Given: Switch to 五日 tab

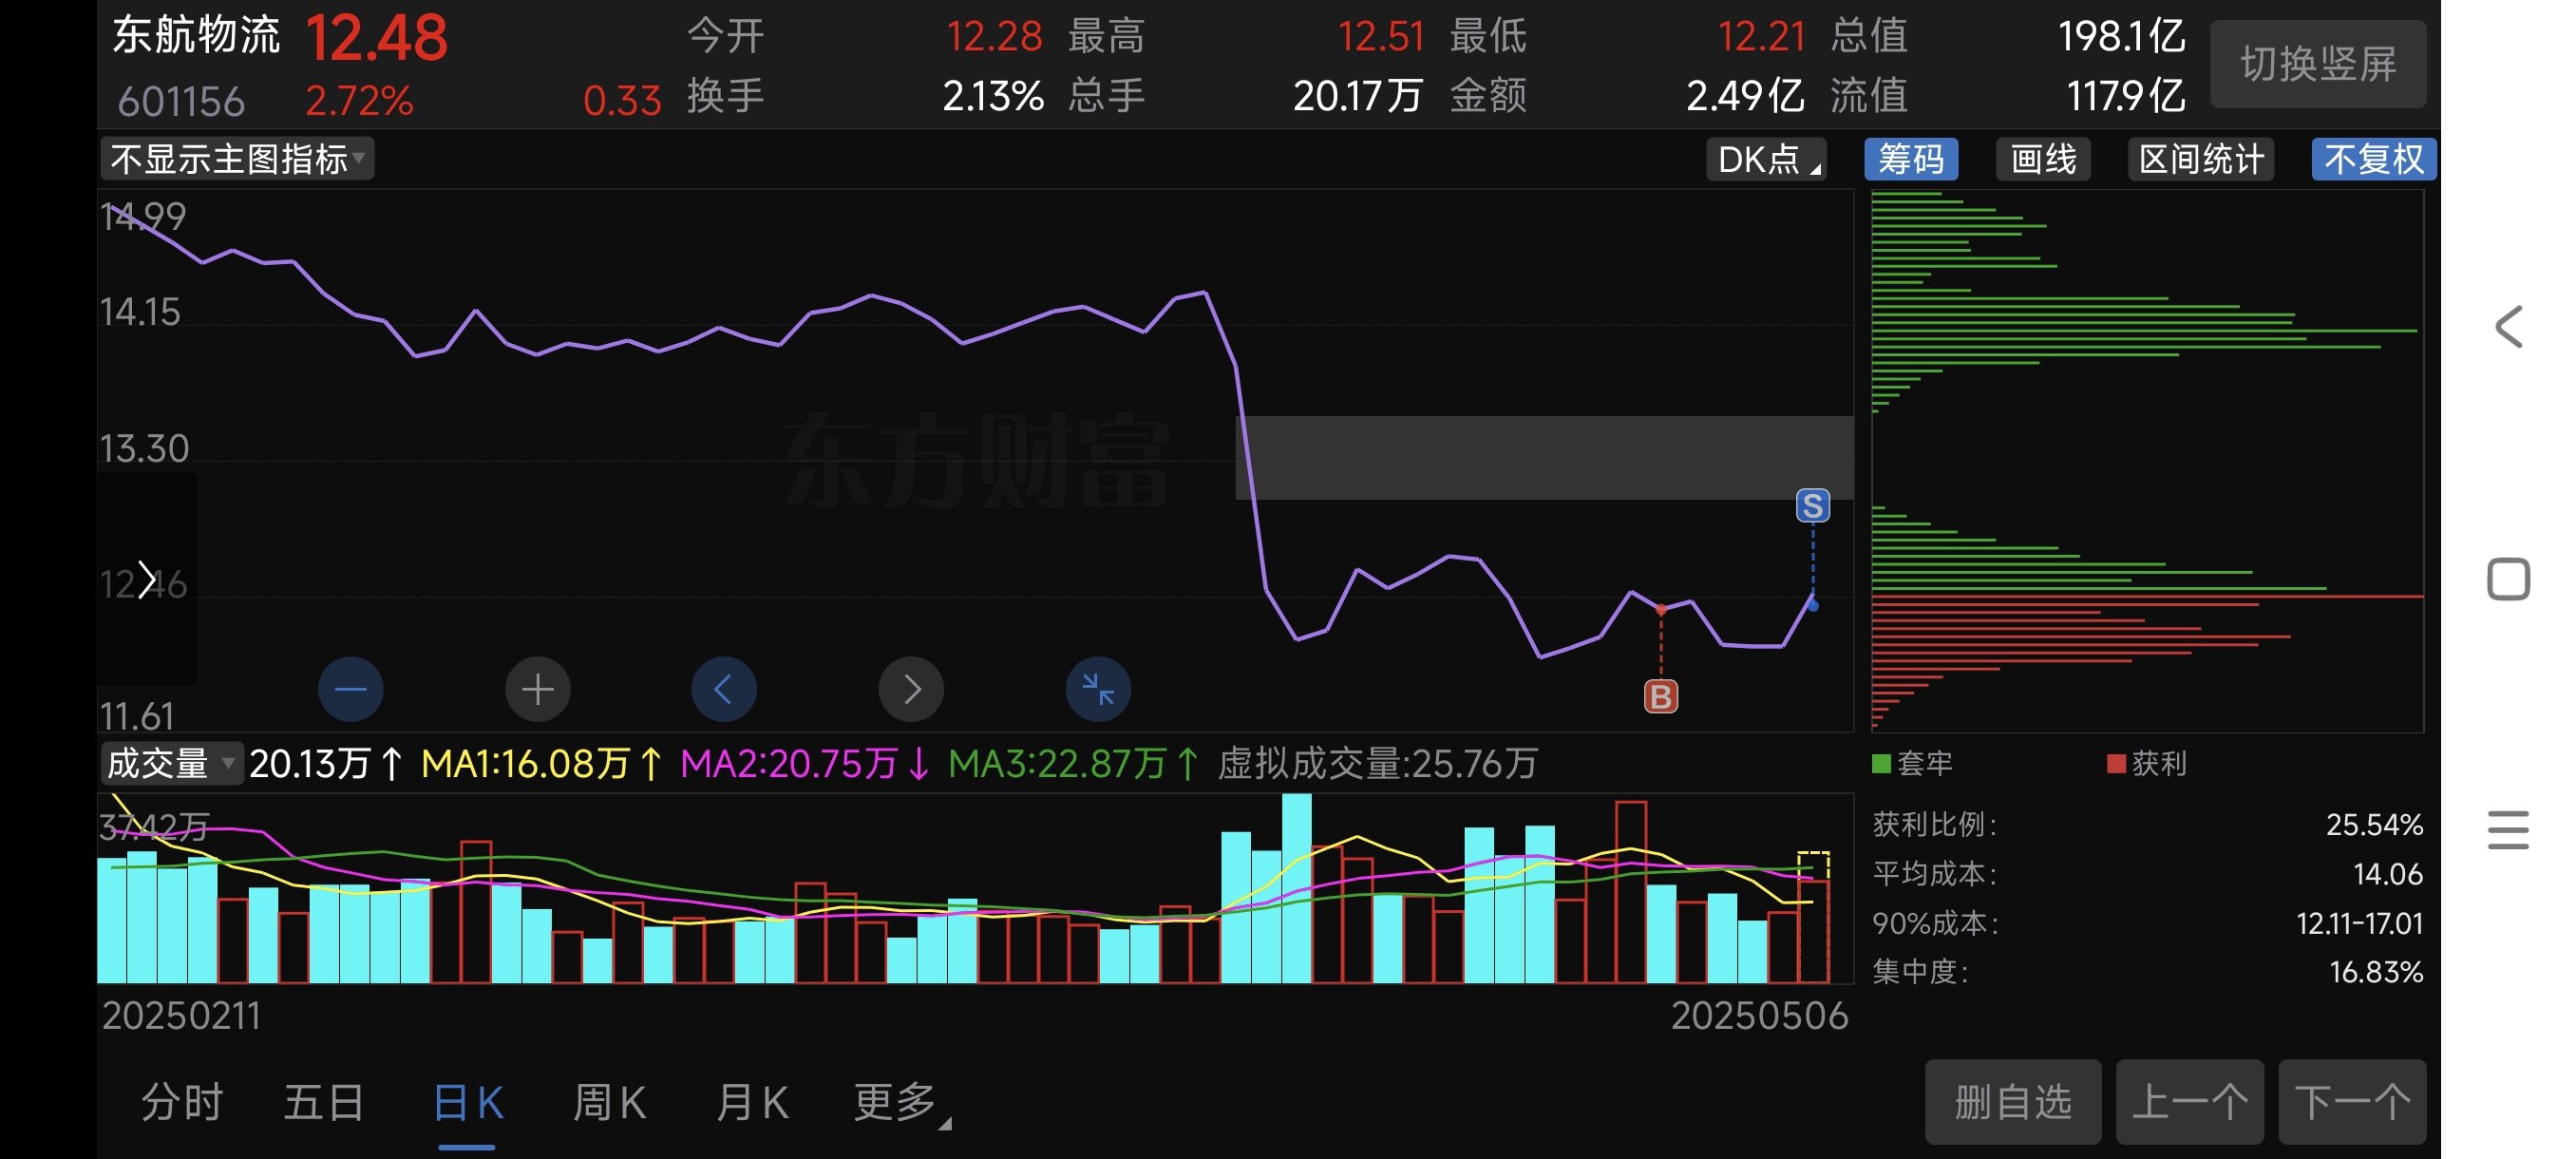Looking at the screenshot, I should click(x=324, y=1103).
